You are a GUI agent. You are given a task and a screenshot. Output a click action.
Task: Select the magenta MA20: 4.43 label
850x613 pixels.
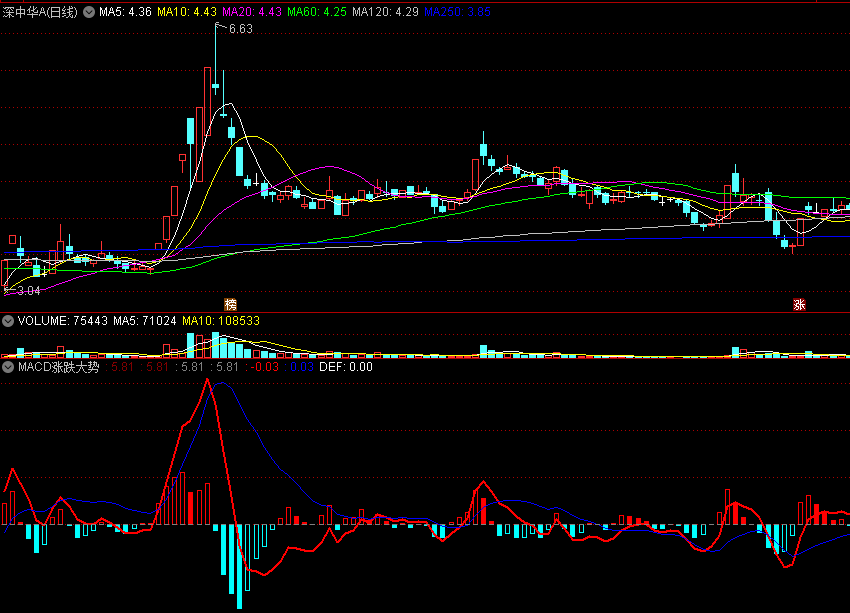252,12
